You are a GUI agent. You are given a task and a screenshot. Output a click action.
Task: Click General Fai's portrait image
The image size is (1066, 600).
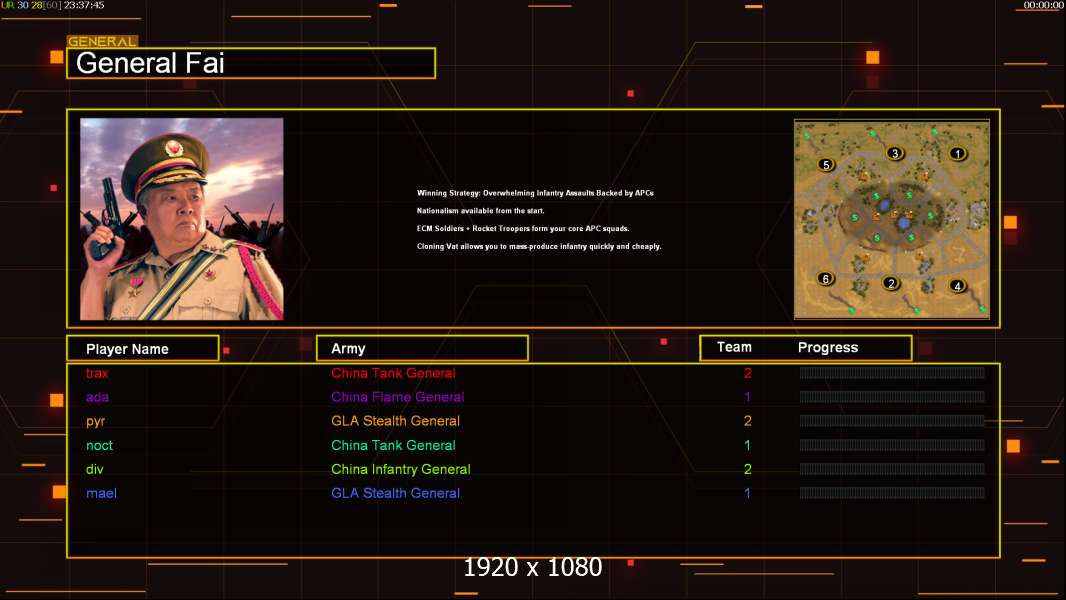[x=182, y=219]
